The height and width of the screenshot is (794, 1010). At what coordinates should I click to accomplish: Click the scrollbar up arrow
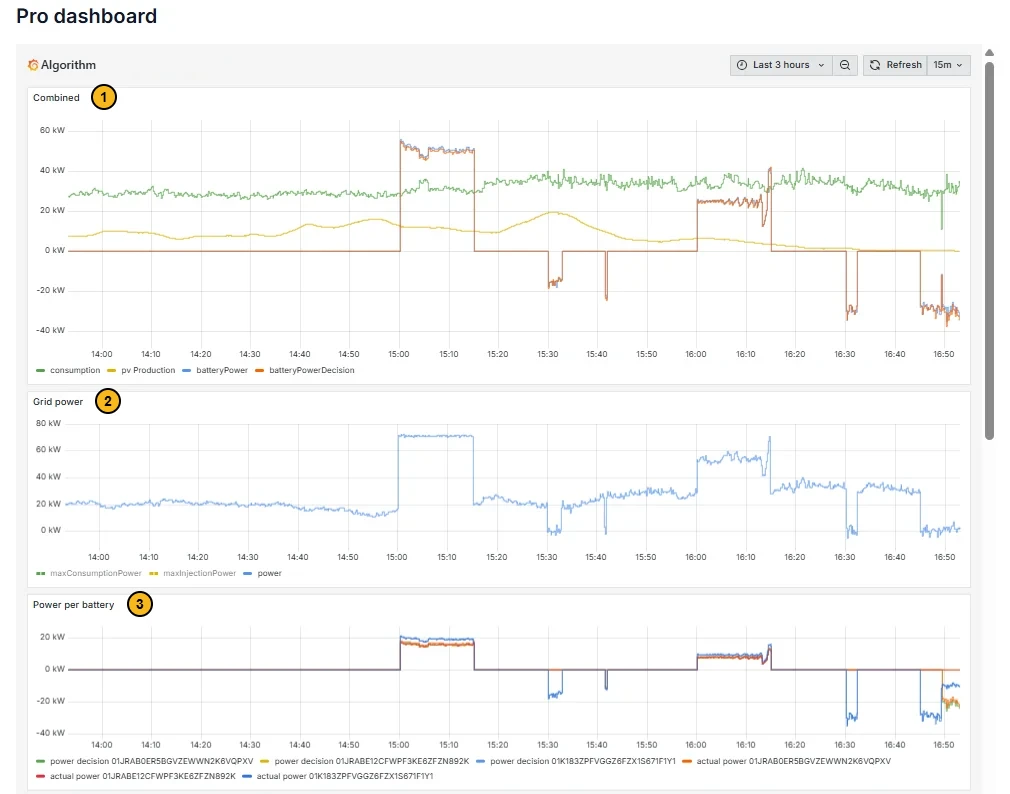pos(989,53)
